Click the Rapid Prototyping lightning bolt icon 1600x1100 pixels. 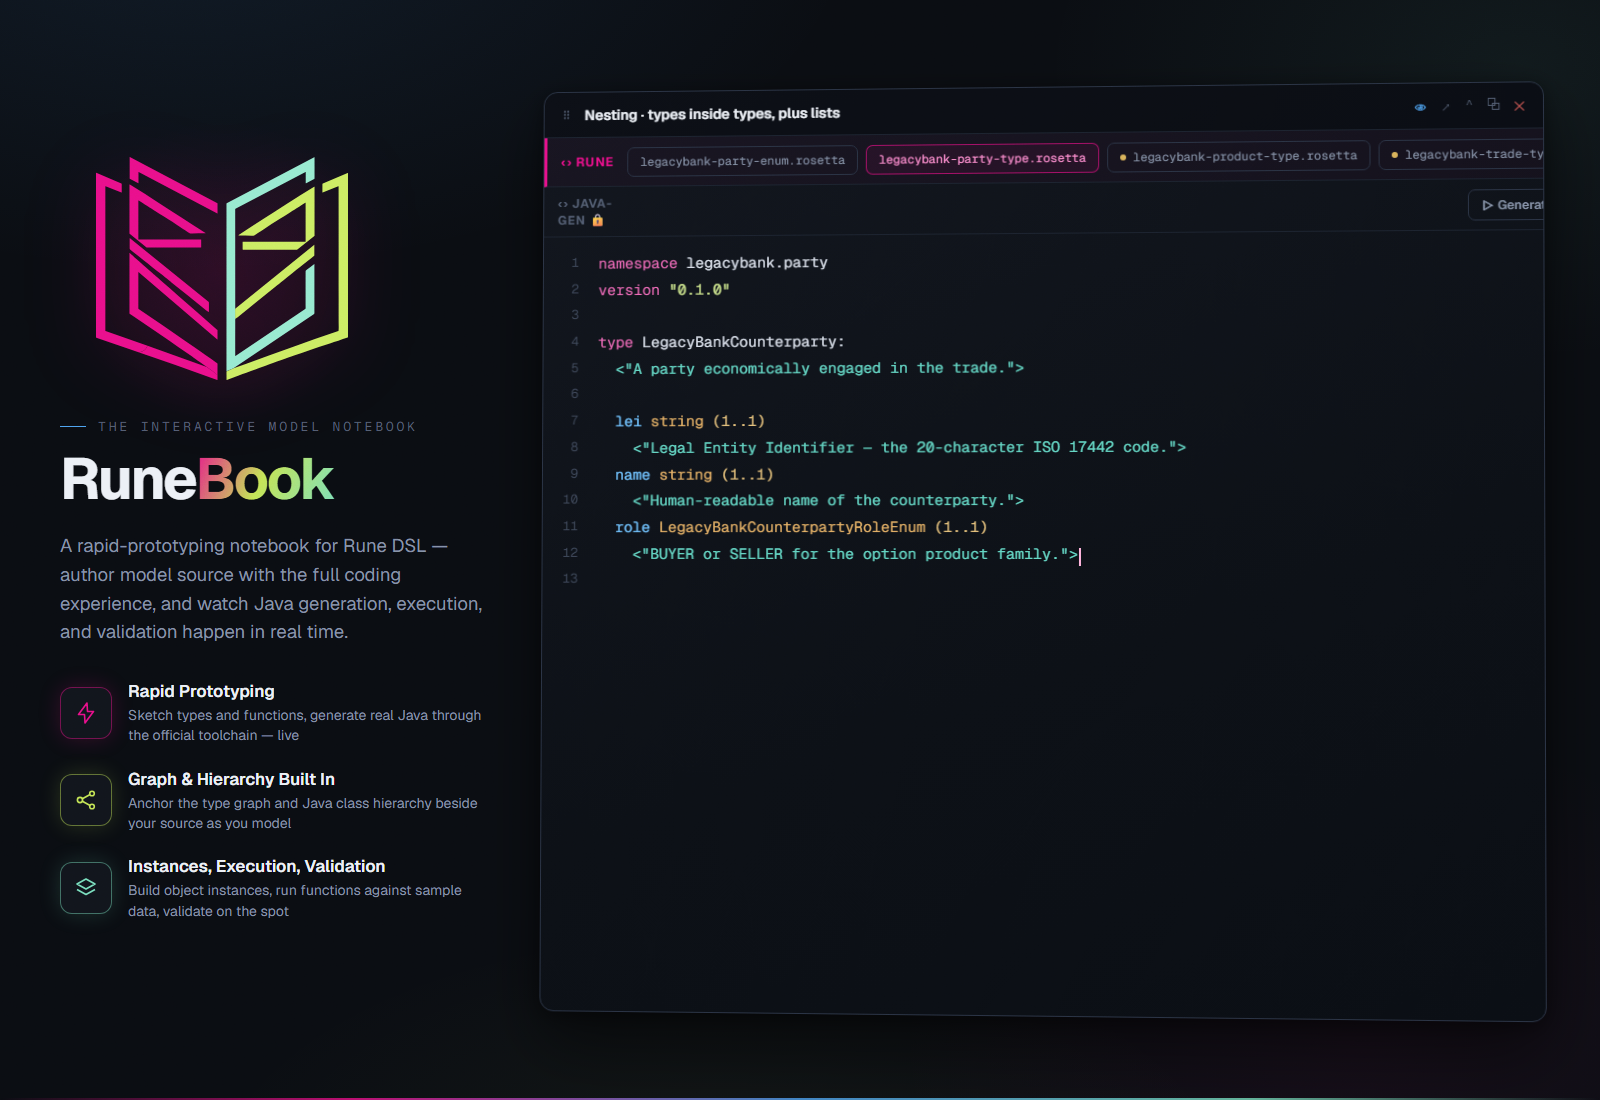[x=86, y=713]
